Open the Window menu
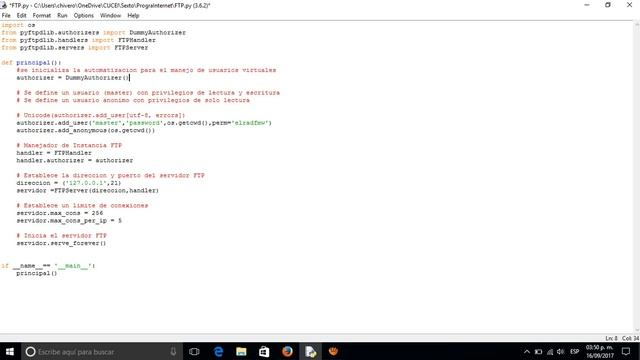The image size is (640, 360). tap(110, 16)
